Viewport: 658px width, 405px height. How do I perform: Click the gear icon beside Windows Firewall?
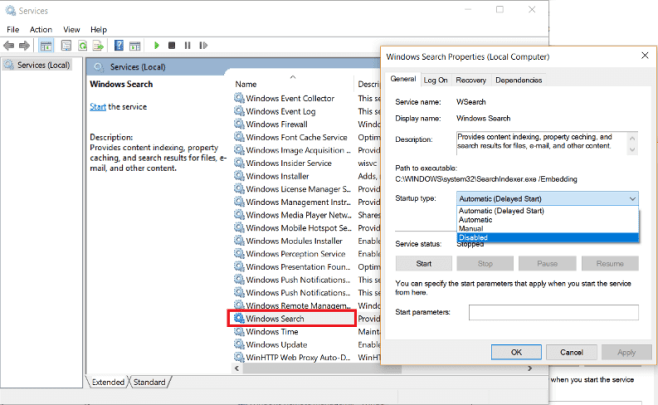pos(239,124)
